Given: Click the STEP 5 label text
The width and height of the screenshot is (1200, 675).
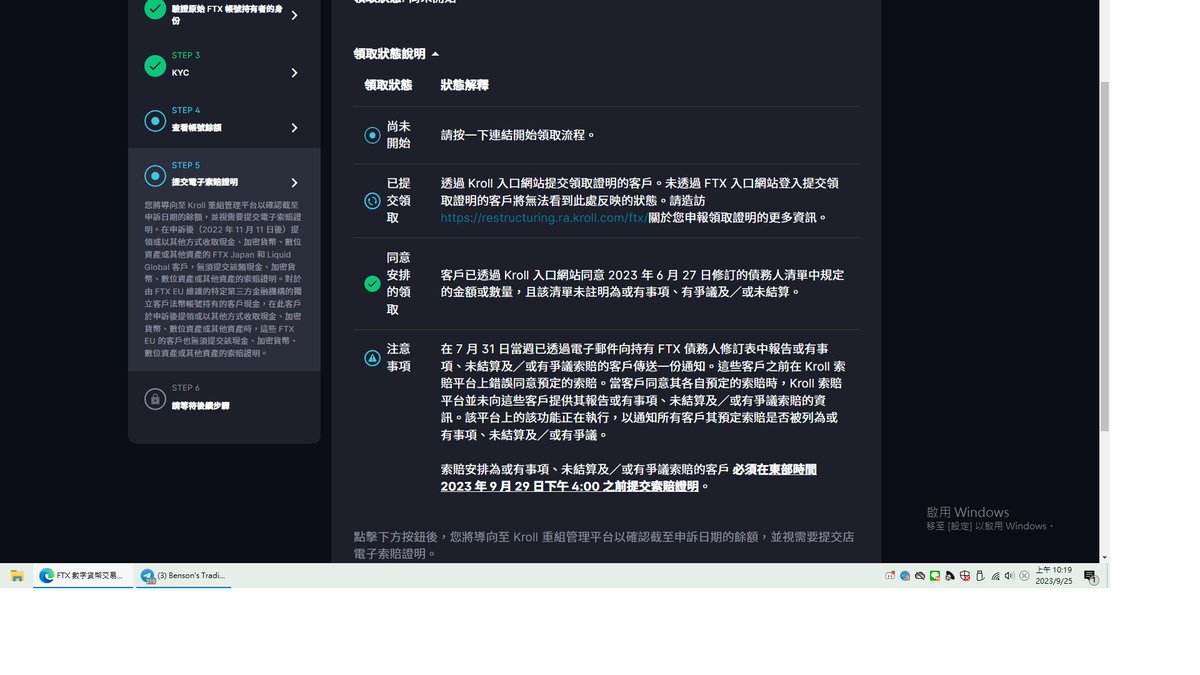Looking at the screenshot, I should tap(186, 165).
